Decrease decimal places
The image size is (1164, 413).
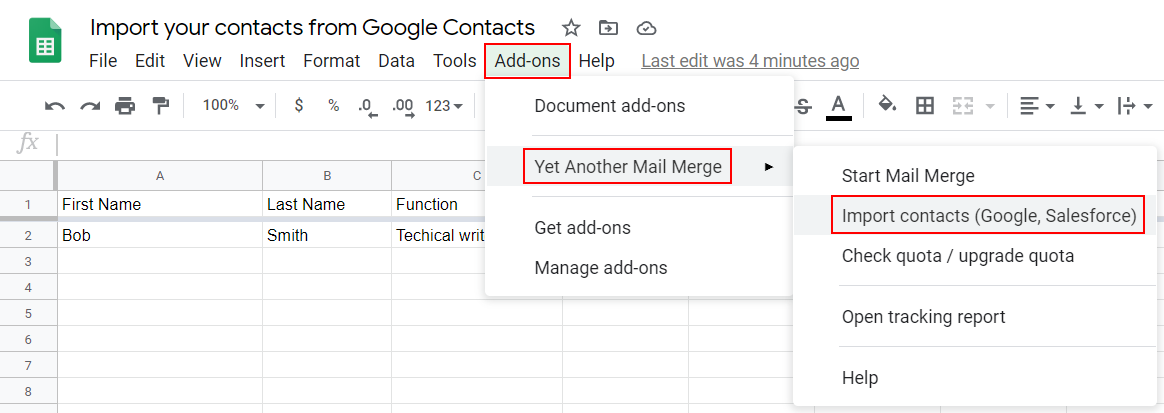click(x=367, y=105)
